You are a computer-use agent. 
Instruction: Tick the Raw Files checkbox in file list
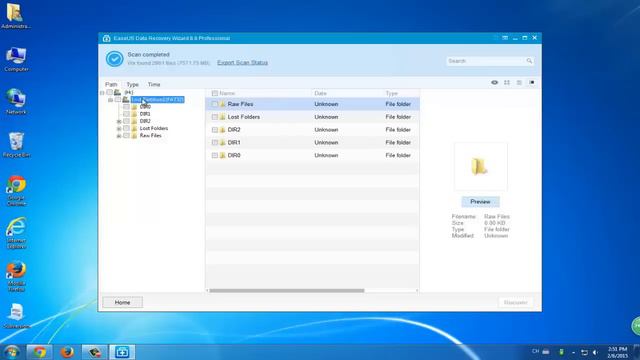[x=215, y=104]
